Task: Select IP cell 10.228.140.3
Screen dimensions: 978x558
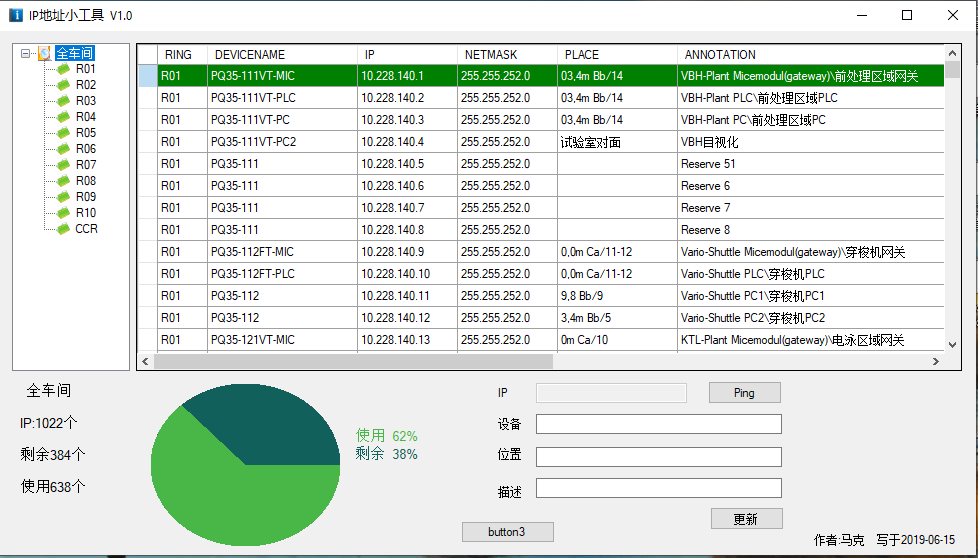Action: coord(407,120)
